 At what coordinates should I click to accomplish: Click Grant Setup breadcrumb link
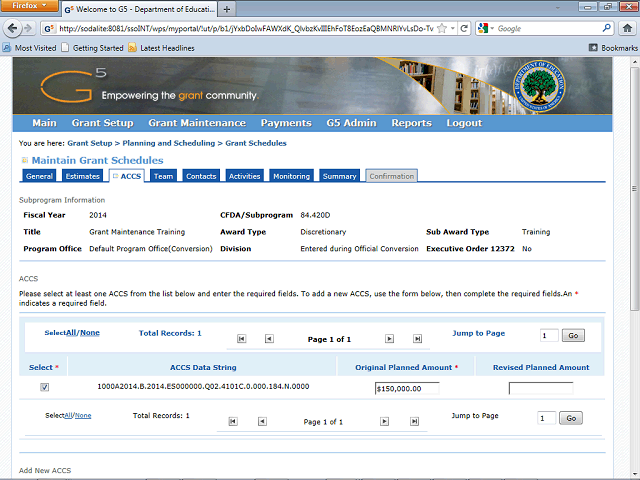point(90,143)
